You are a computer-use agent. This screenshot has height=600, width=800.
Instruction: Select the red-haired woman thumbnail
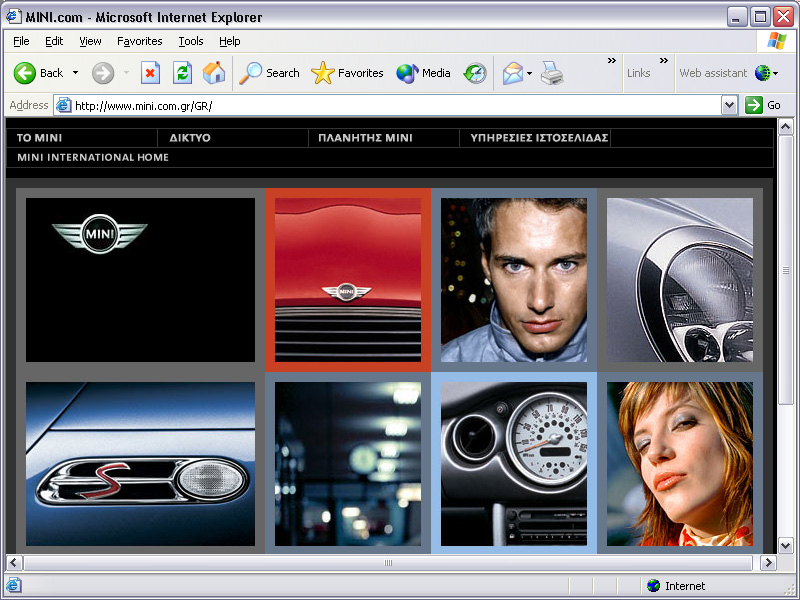coord(680,464)
